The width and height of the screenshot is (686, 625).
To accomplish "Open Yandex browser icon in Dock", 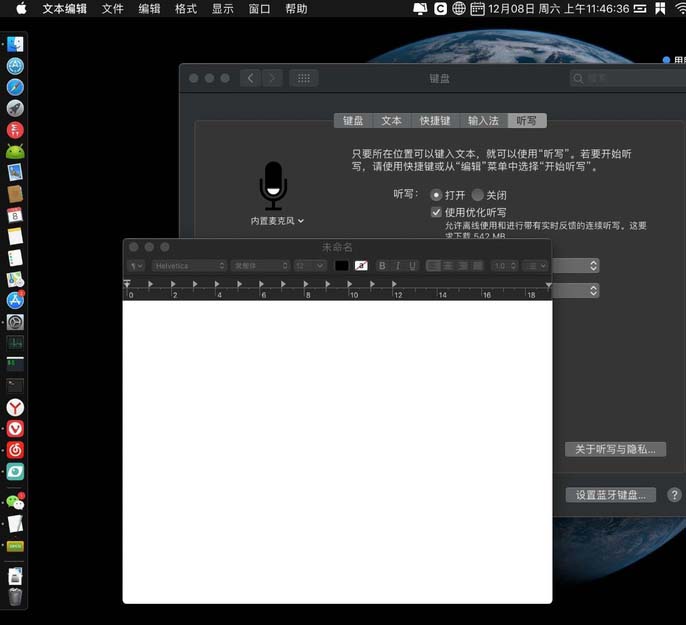I will [15, 407].
